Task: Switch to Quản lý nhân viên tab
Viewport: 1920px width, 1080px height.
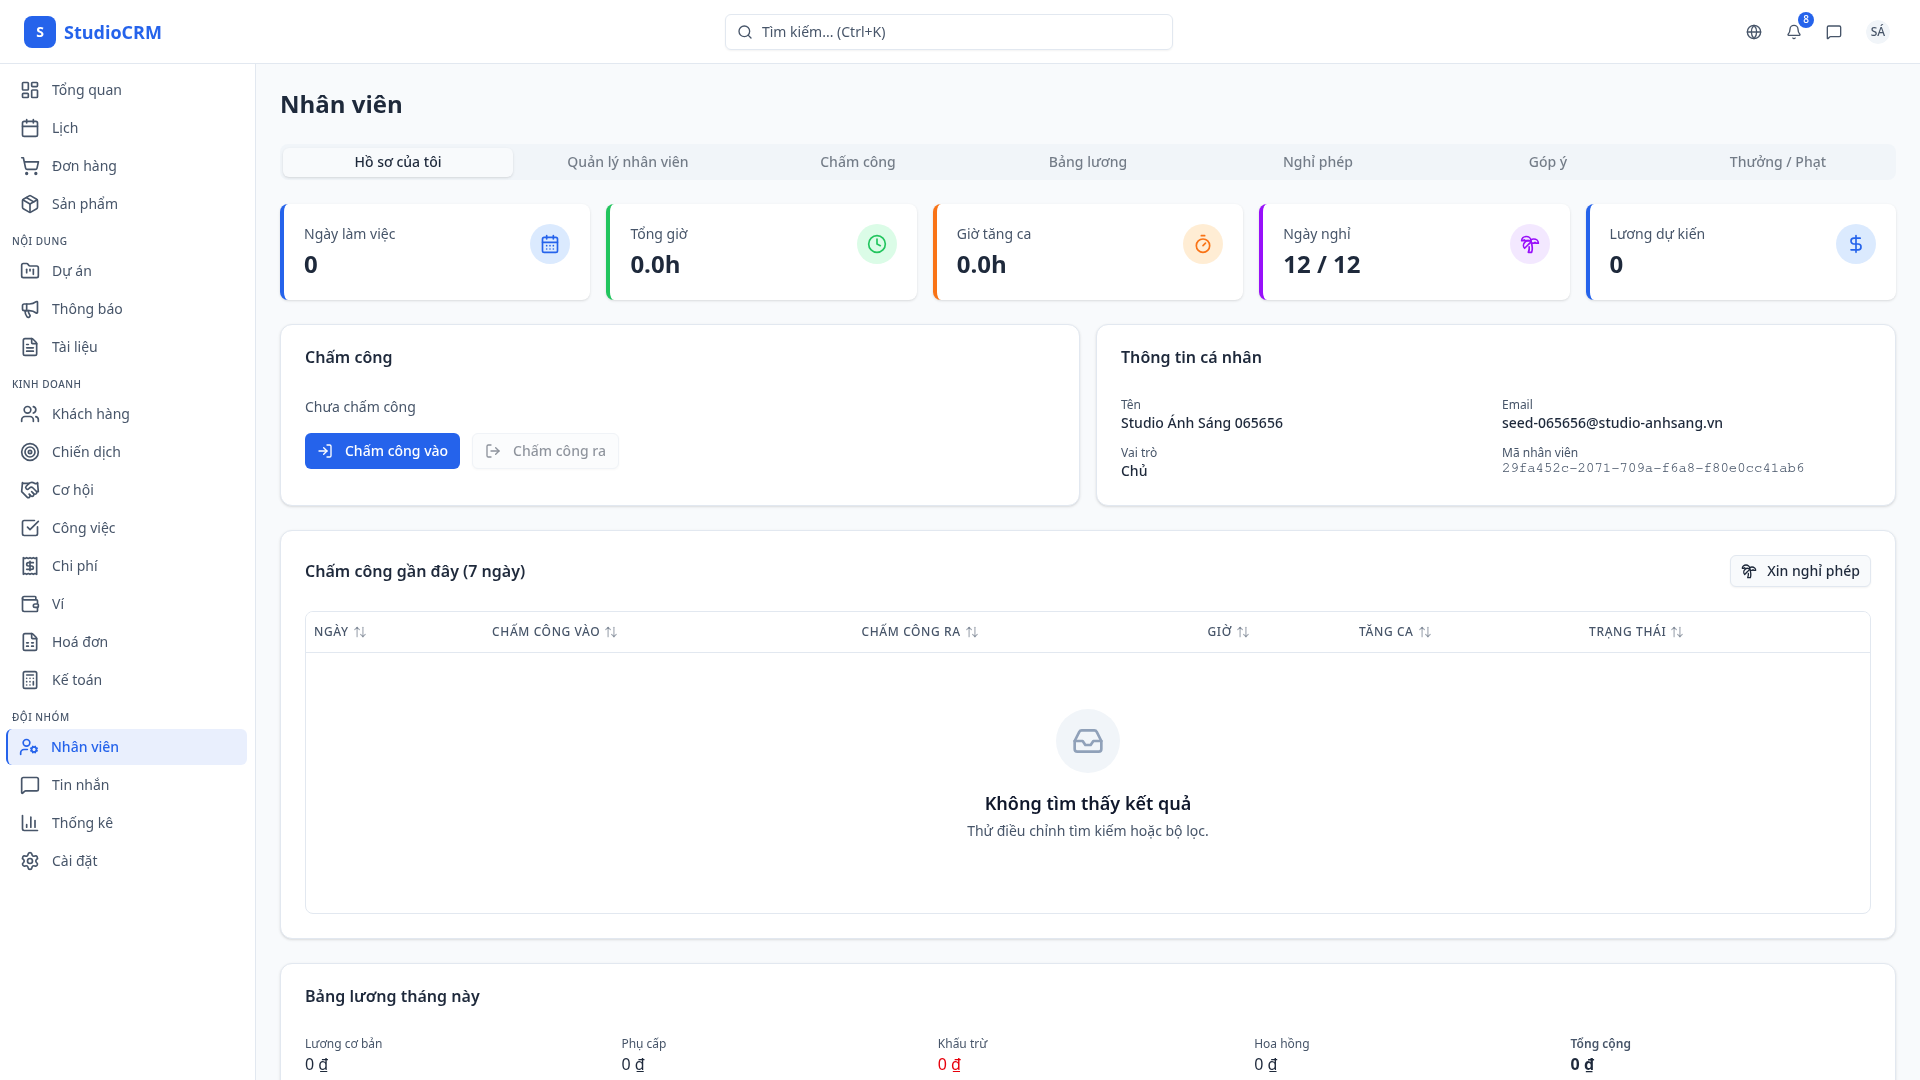Action: pos(627,162)
